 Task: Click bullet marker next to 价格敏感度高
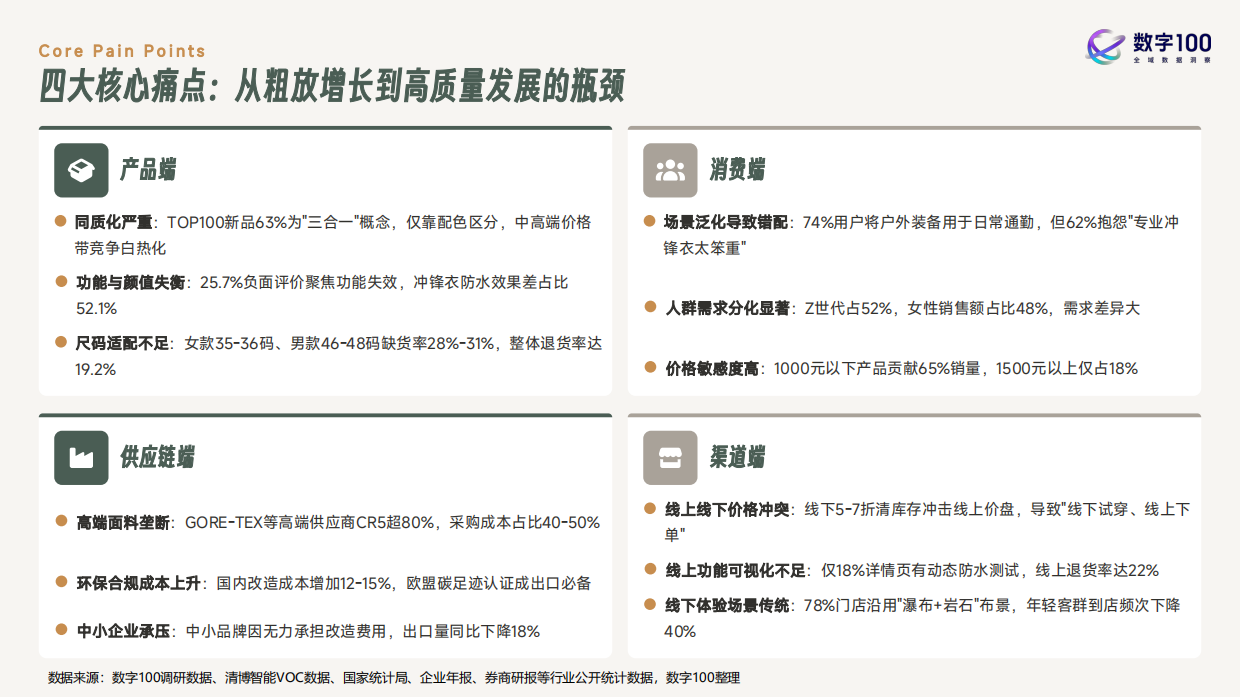click(x=649, y=367)
